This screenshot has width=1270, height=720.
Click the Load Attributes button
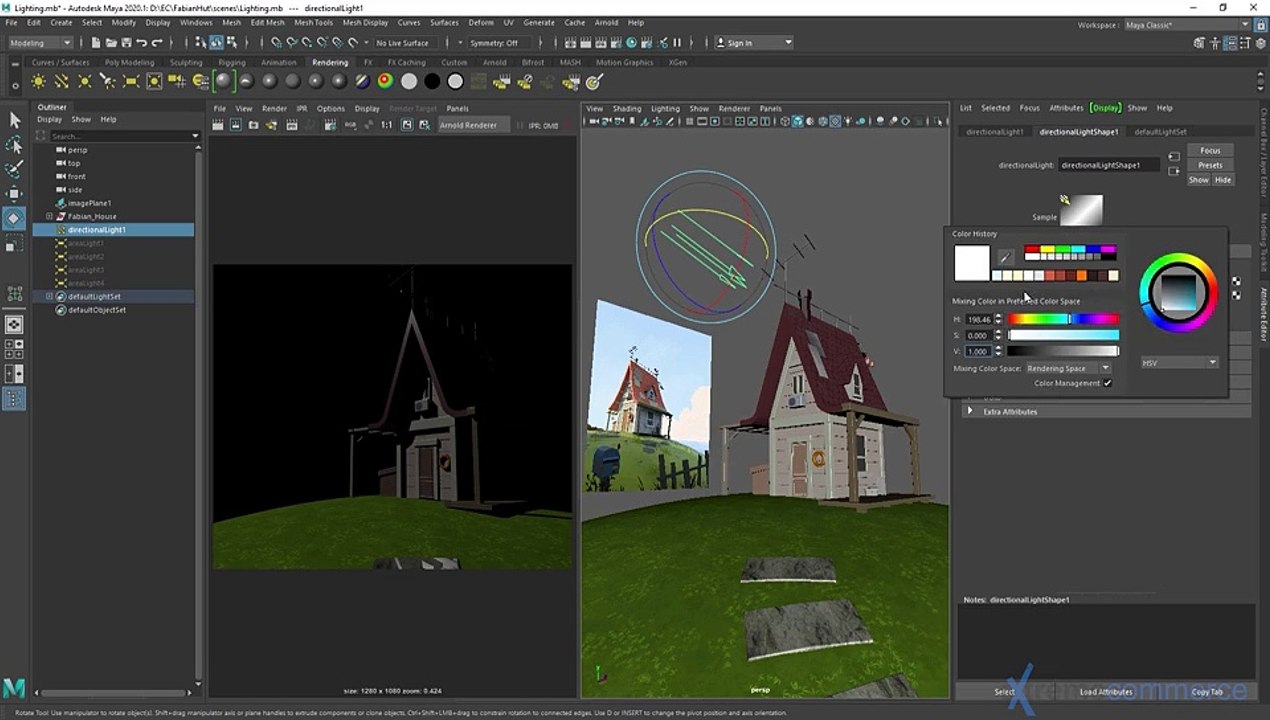(1105, 691)
